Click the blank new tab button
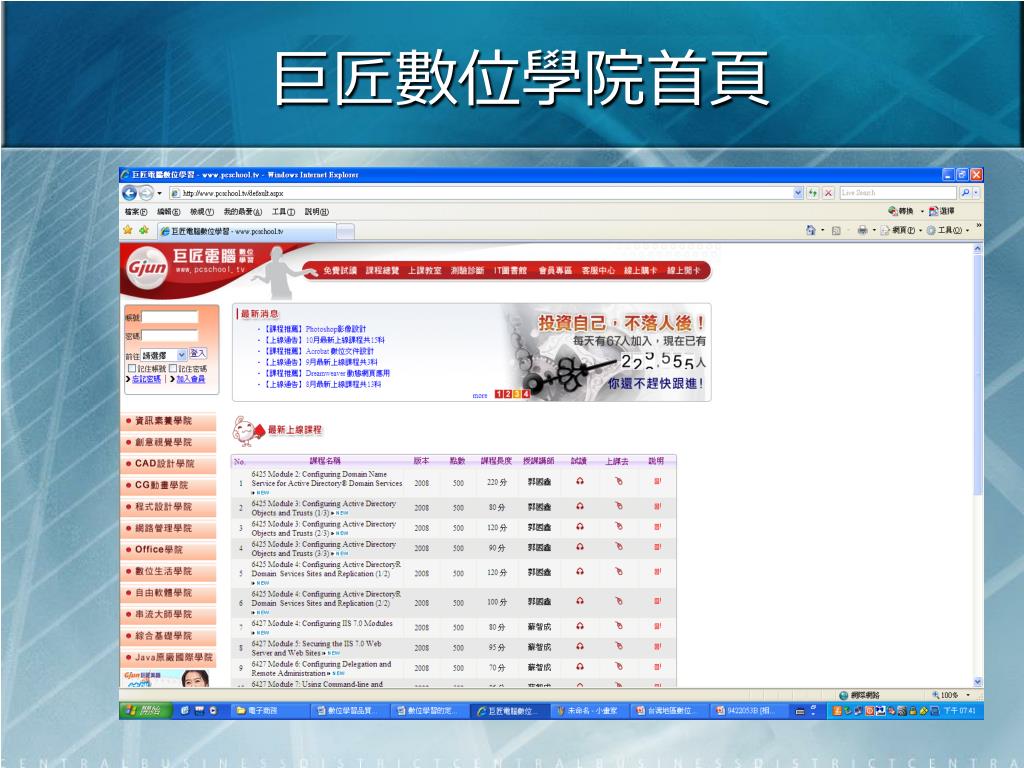1024x768 pixels. [346, 232]
